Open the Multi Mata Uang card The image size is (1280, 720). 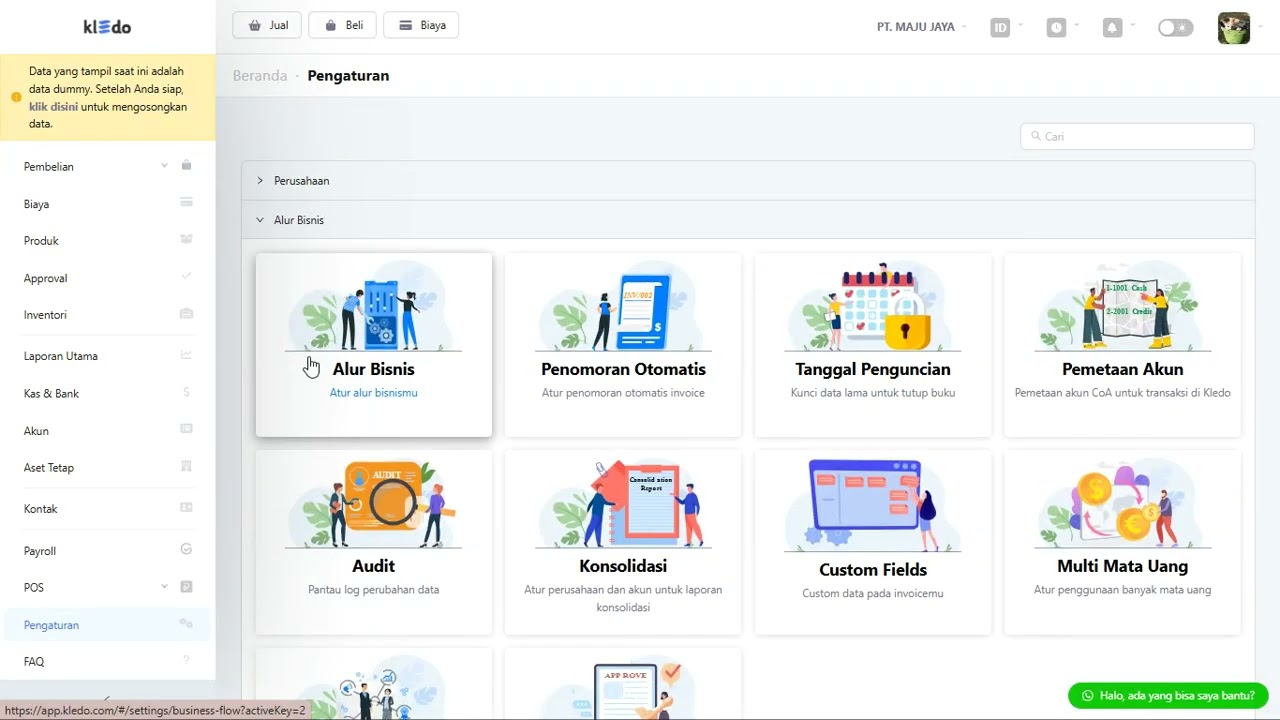tap(1123, 542)
